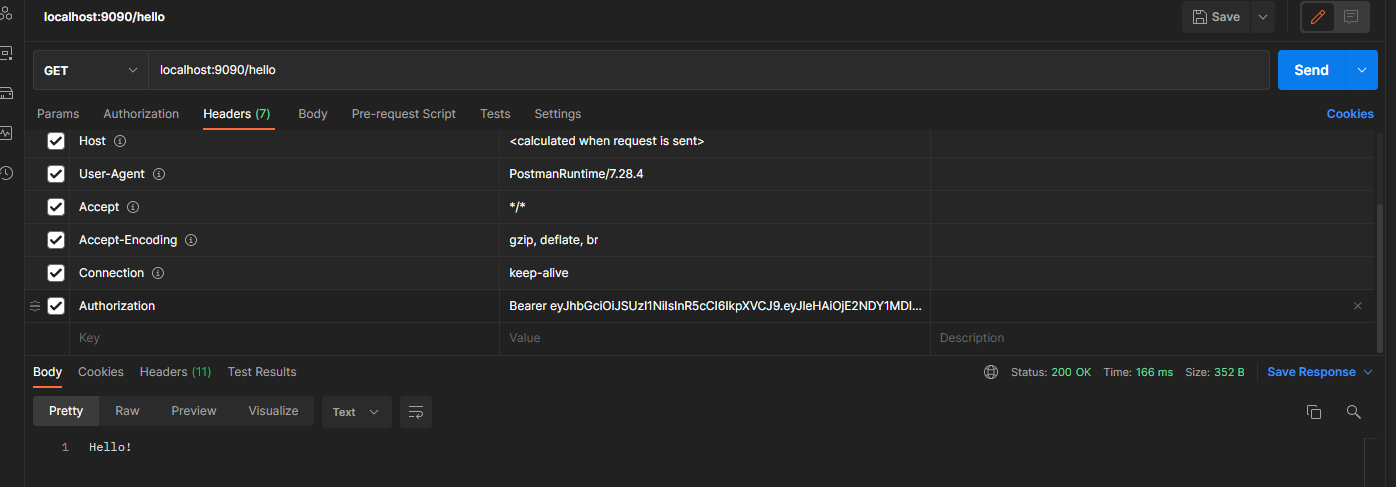
Task: Click the info icon next to Accept
Action: pyautogui.click(x=133, y=207)
